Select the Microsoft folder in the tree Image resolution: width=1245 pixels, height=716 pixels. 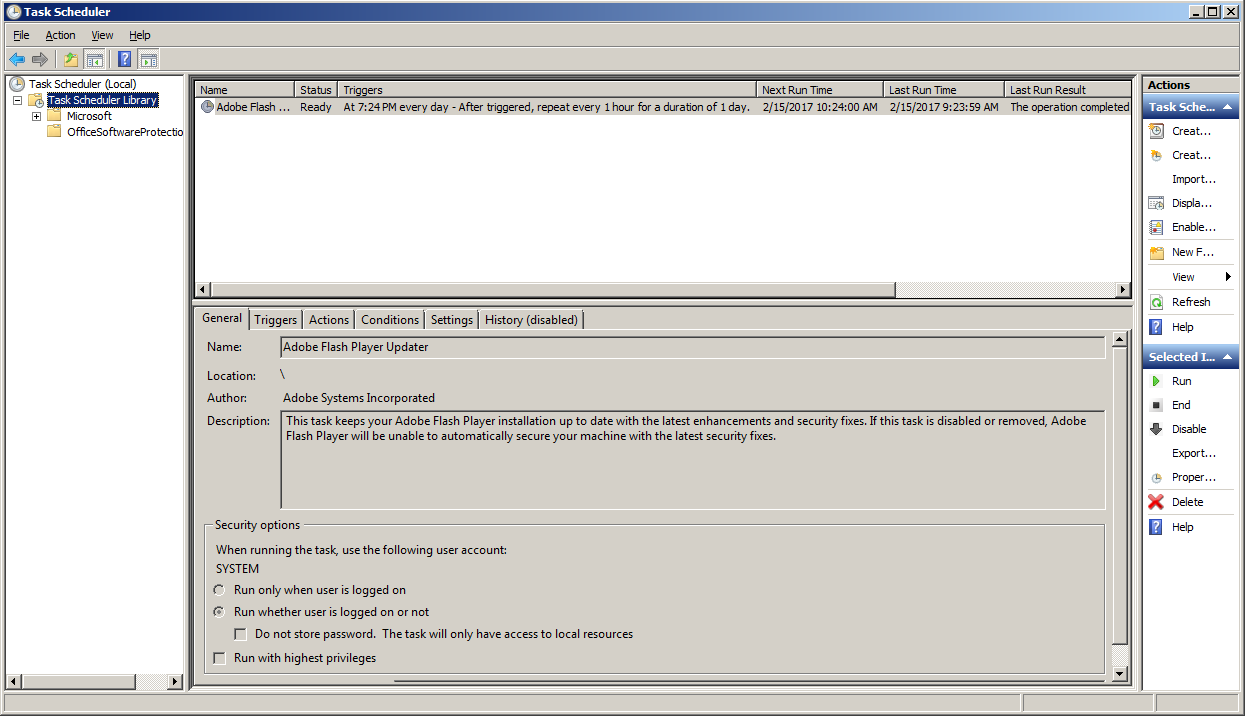point(89,116)
